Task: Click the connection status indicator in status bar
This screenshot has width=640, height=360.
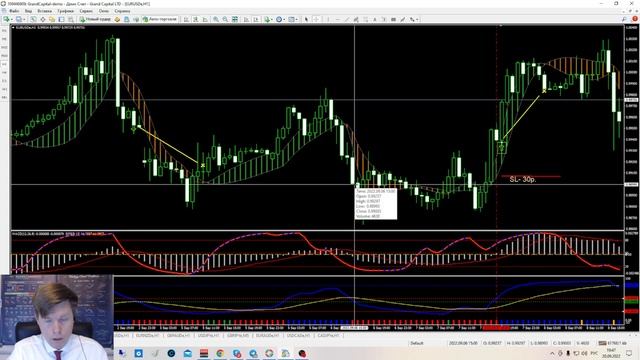Action: 612,343
